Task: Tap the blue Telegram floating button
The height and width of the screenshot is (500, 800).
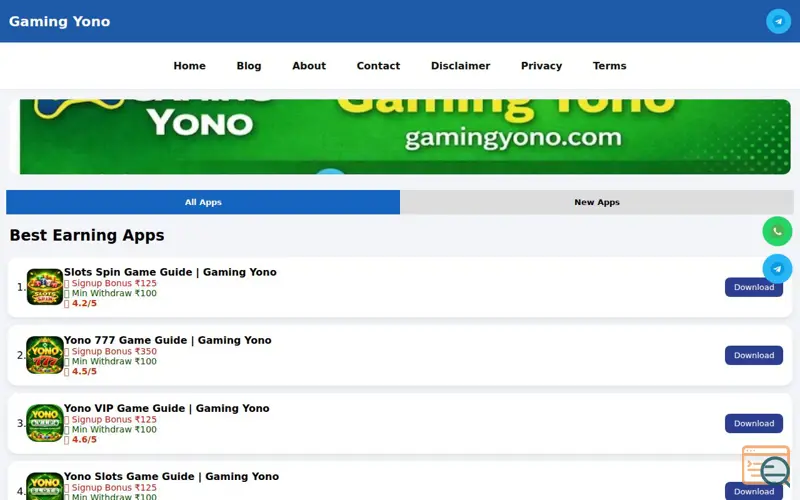Action: (x=777, y=268)
